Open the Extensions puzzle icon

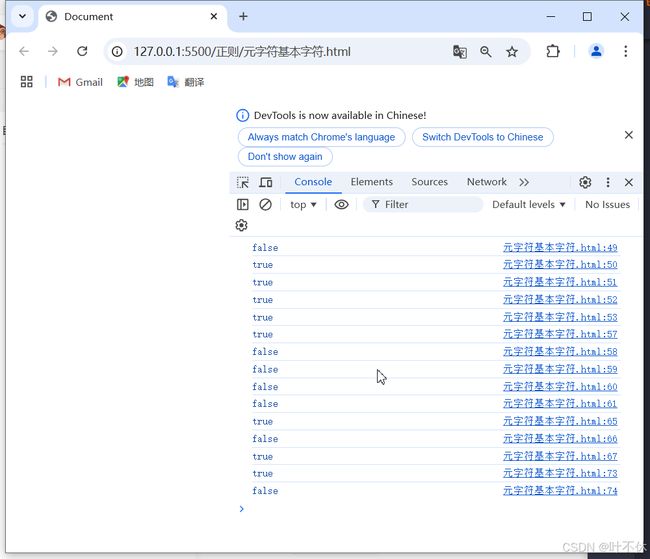(x=553, y=51)
